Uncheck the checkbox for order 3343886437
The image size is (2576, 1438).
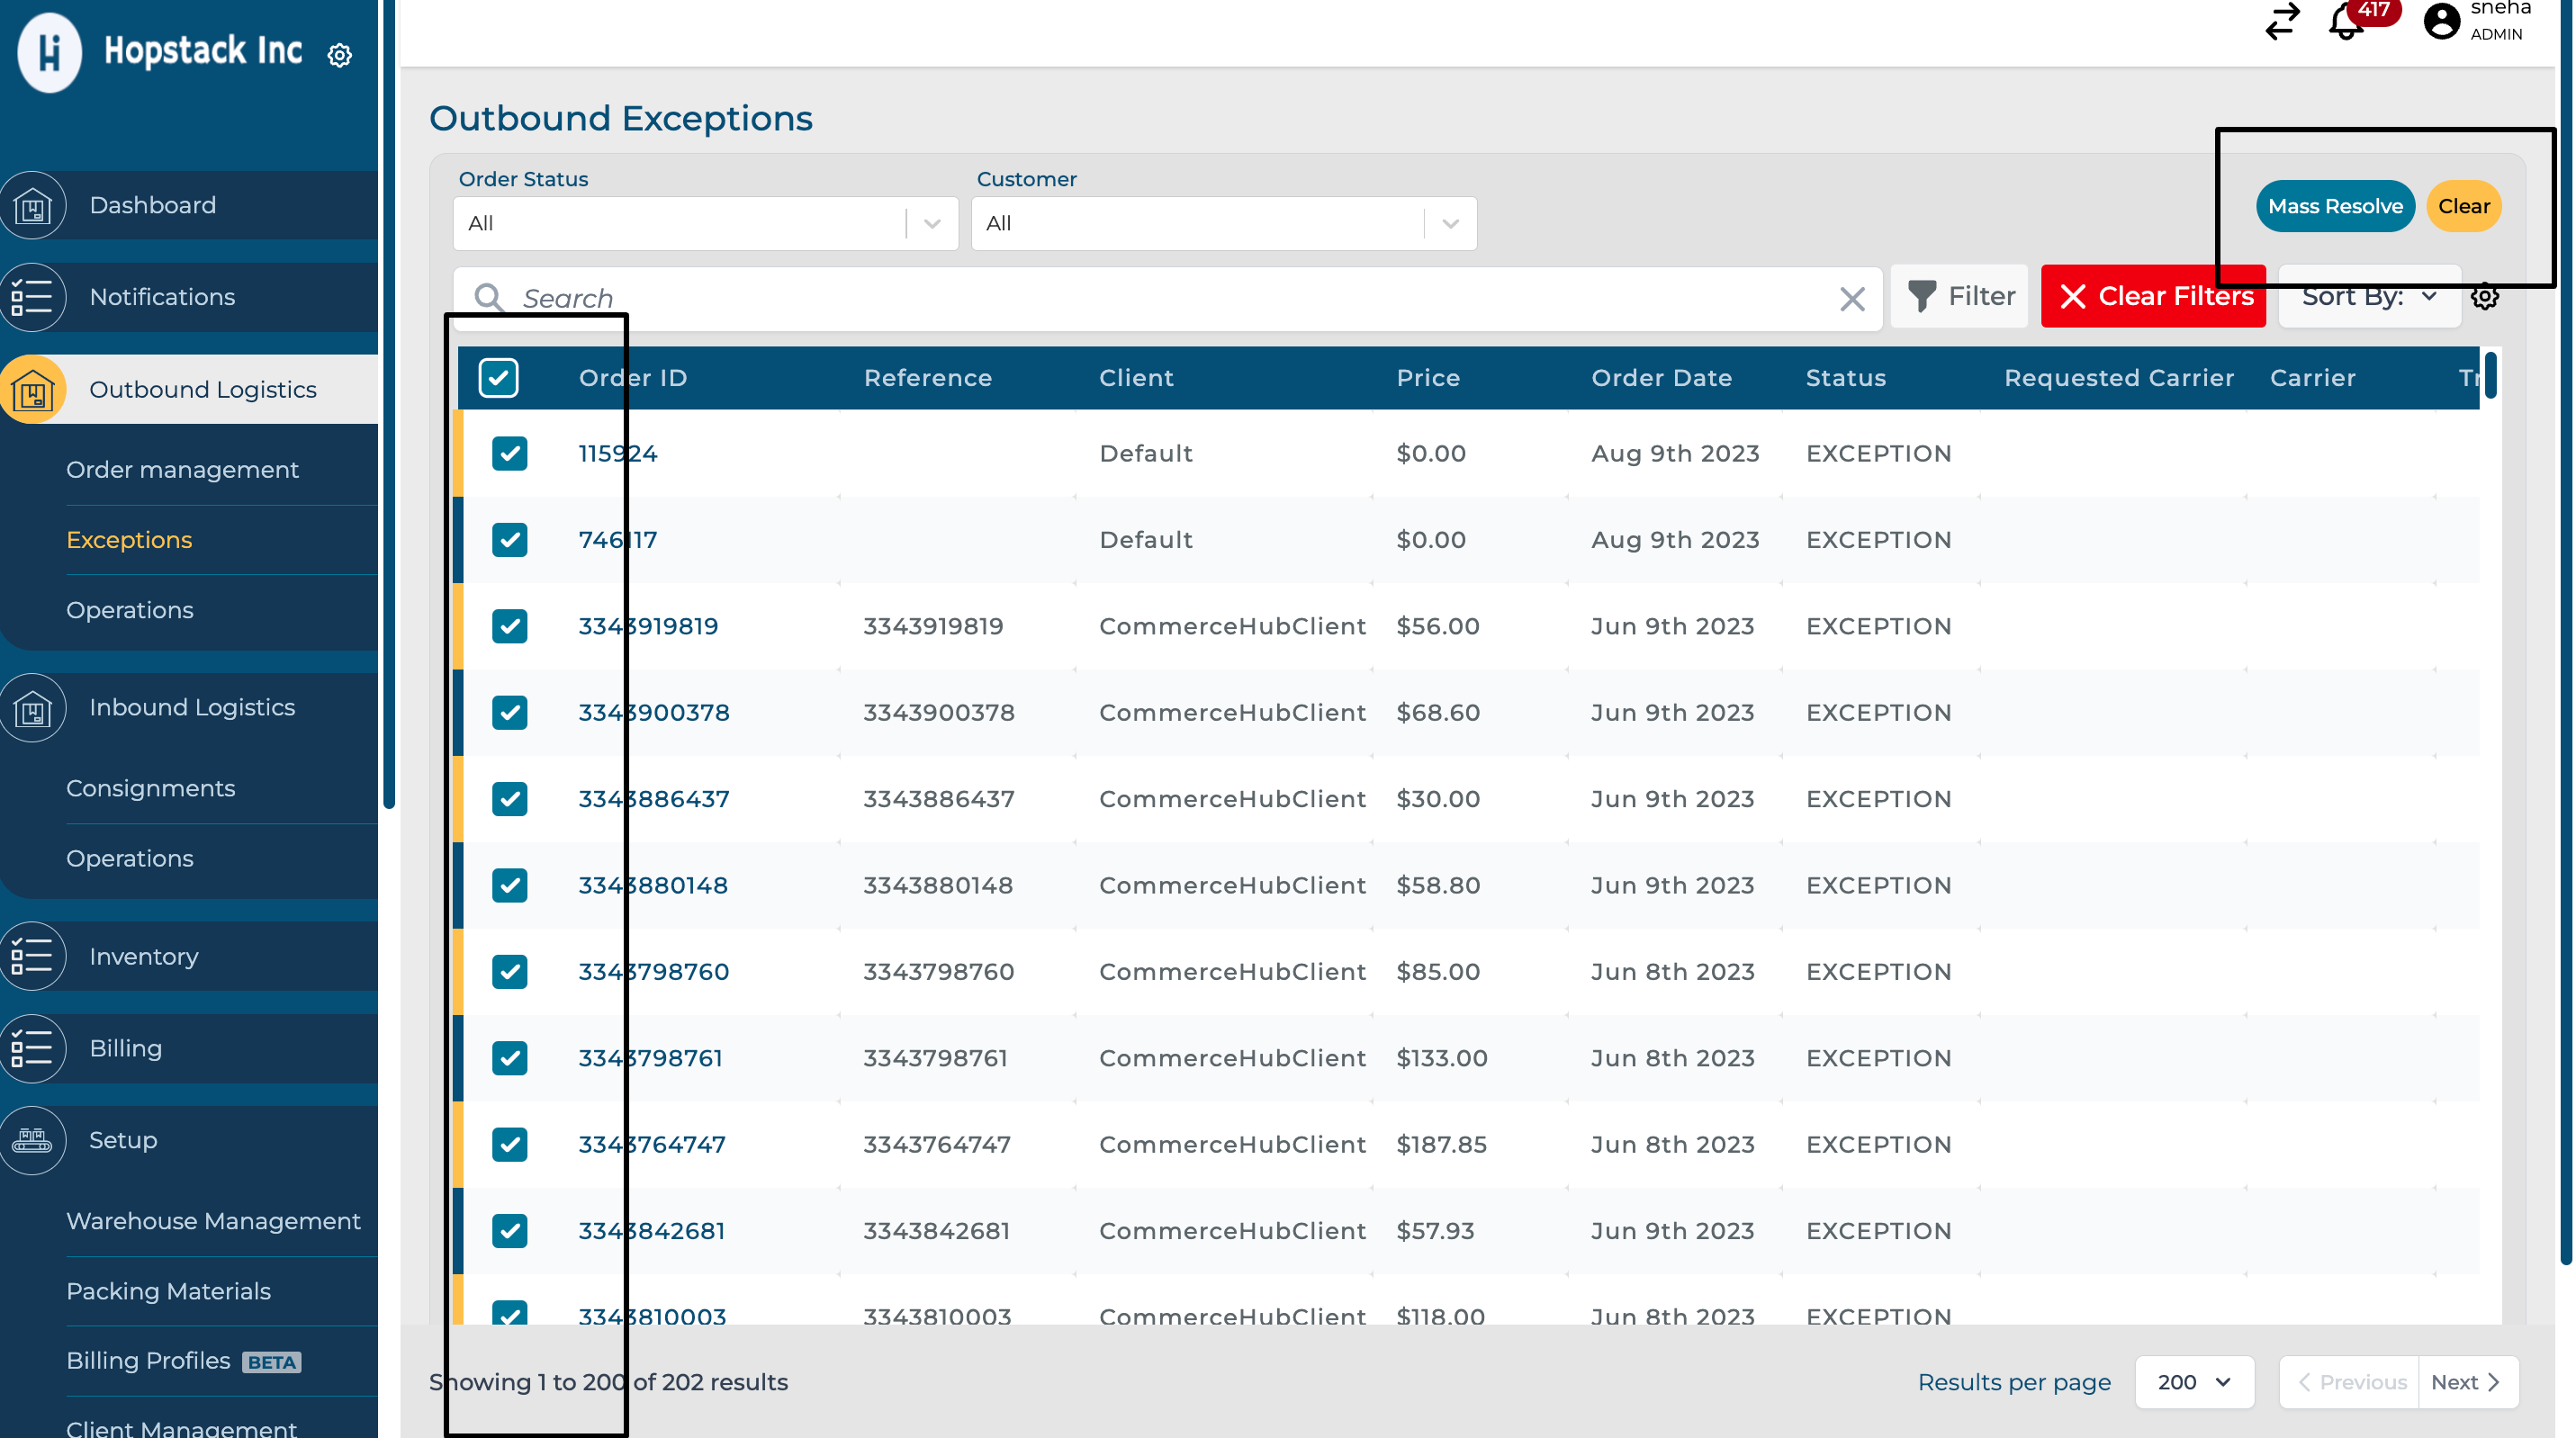click(x=509, y=799)
